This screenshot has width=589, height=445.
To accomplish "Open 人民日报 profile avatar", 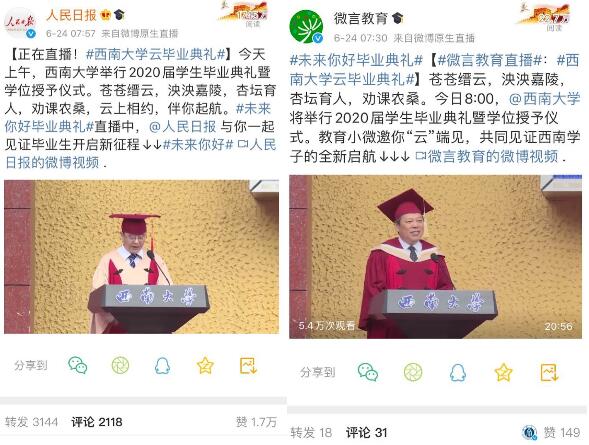I will pos(20,23).
